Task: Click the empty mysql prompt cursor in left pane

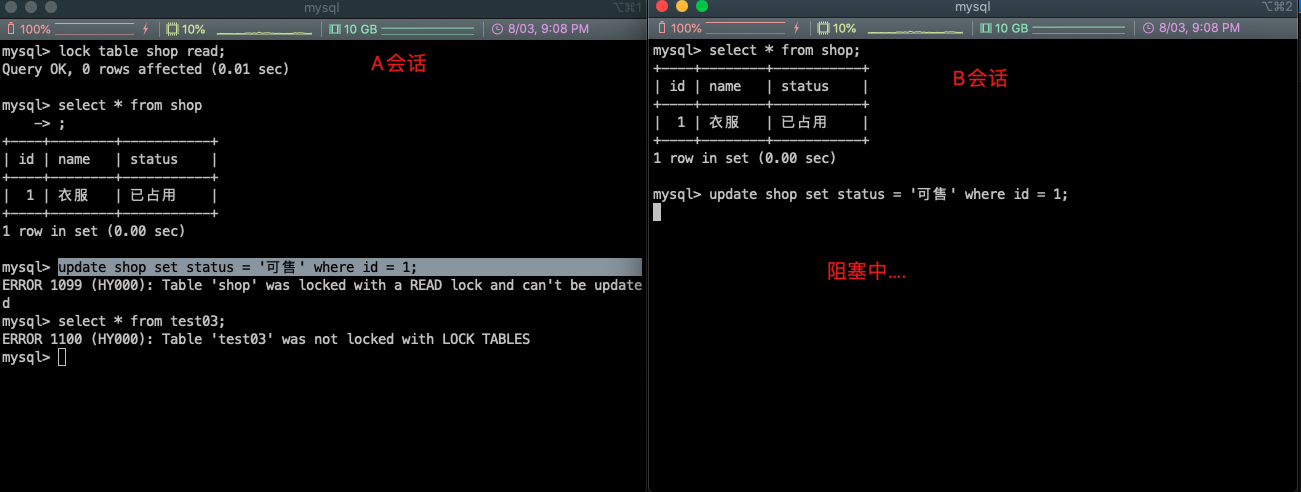Action: 62,357
